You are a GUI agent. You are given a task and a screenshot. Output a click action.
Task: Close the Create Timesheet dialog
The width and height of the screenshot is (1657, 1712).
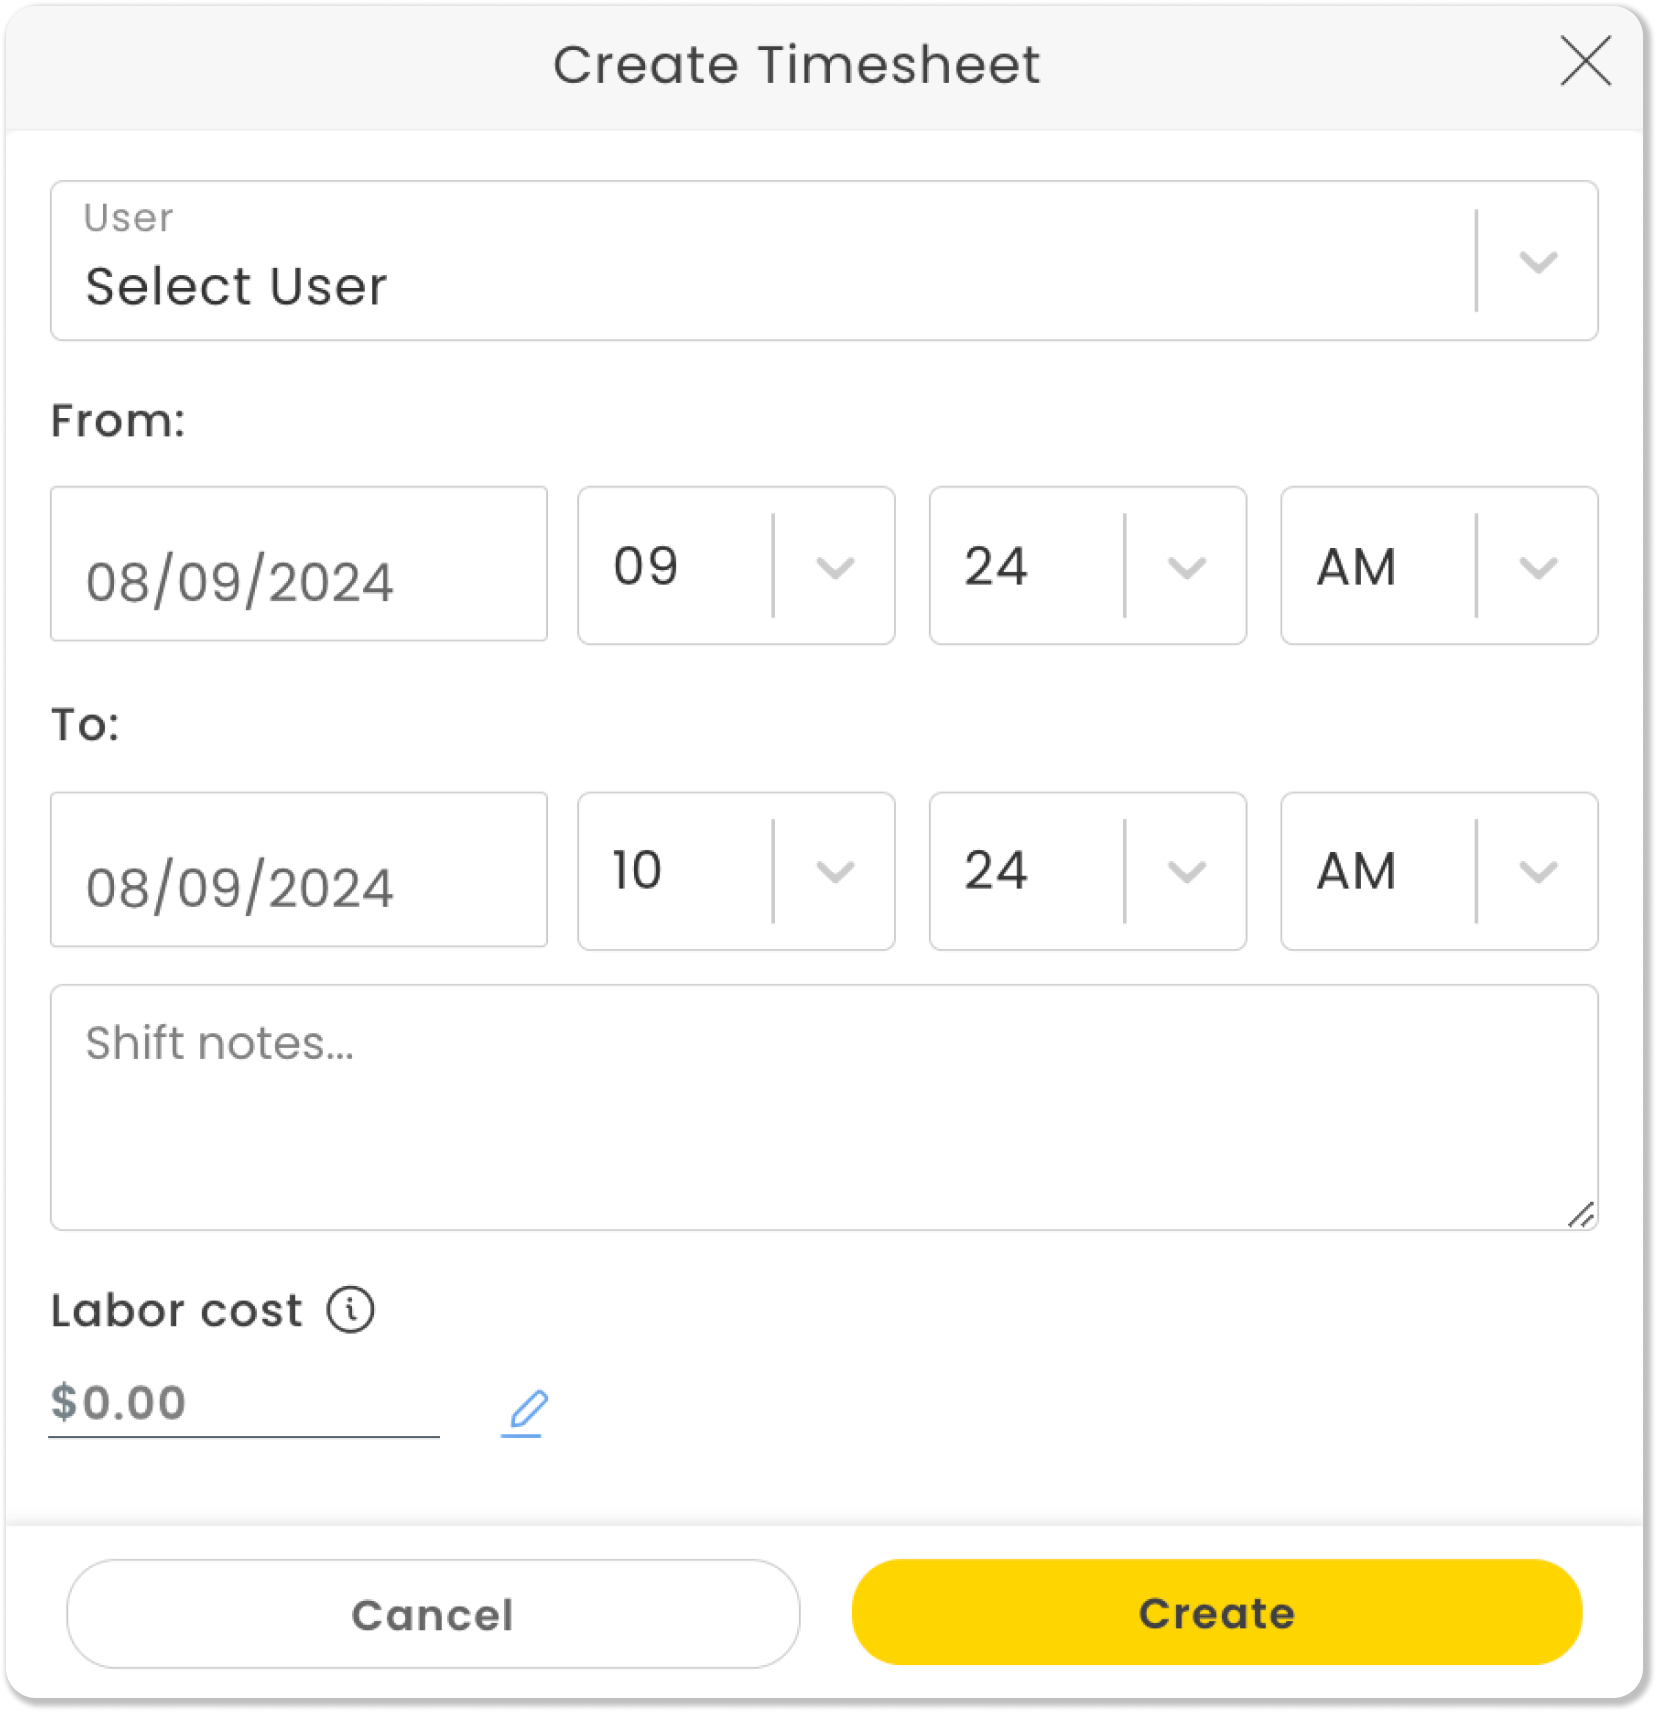[x=1585, y=62]
